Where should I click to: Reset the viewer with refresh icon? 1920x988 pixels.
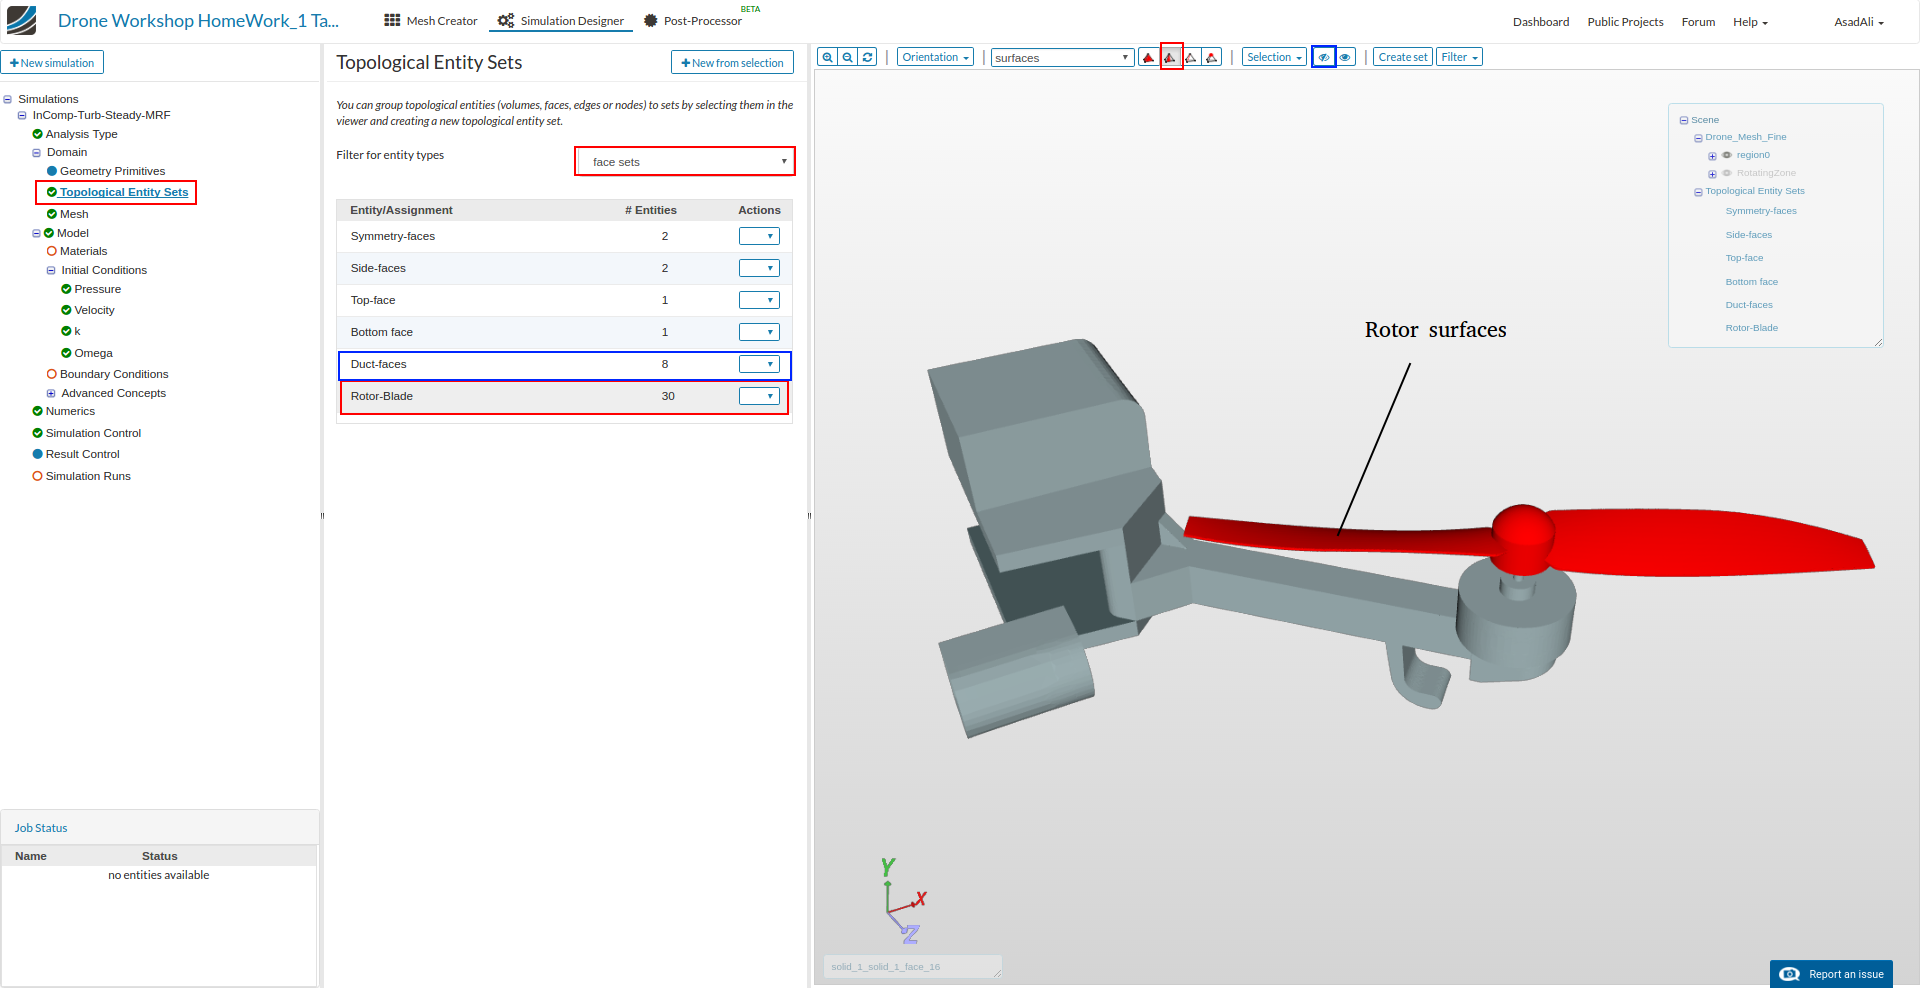point(867,57)
